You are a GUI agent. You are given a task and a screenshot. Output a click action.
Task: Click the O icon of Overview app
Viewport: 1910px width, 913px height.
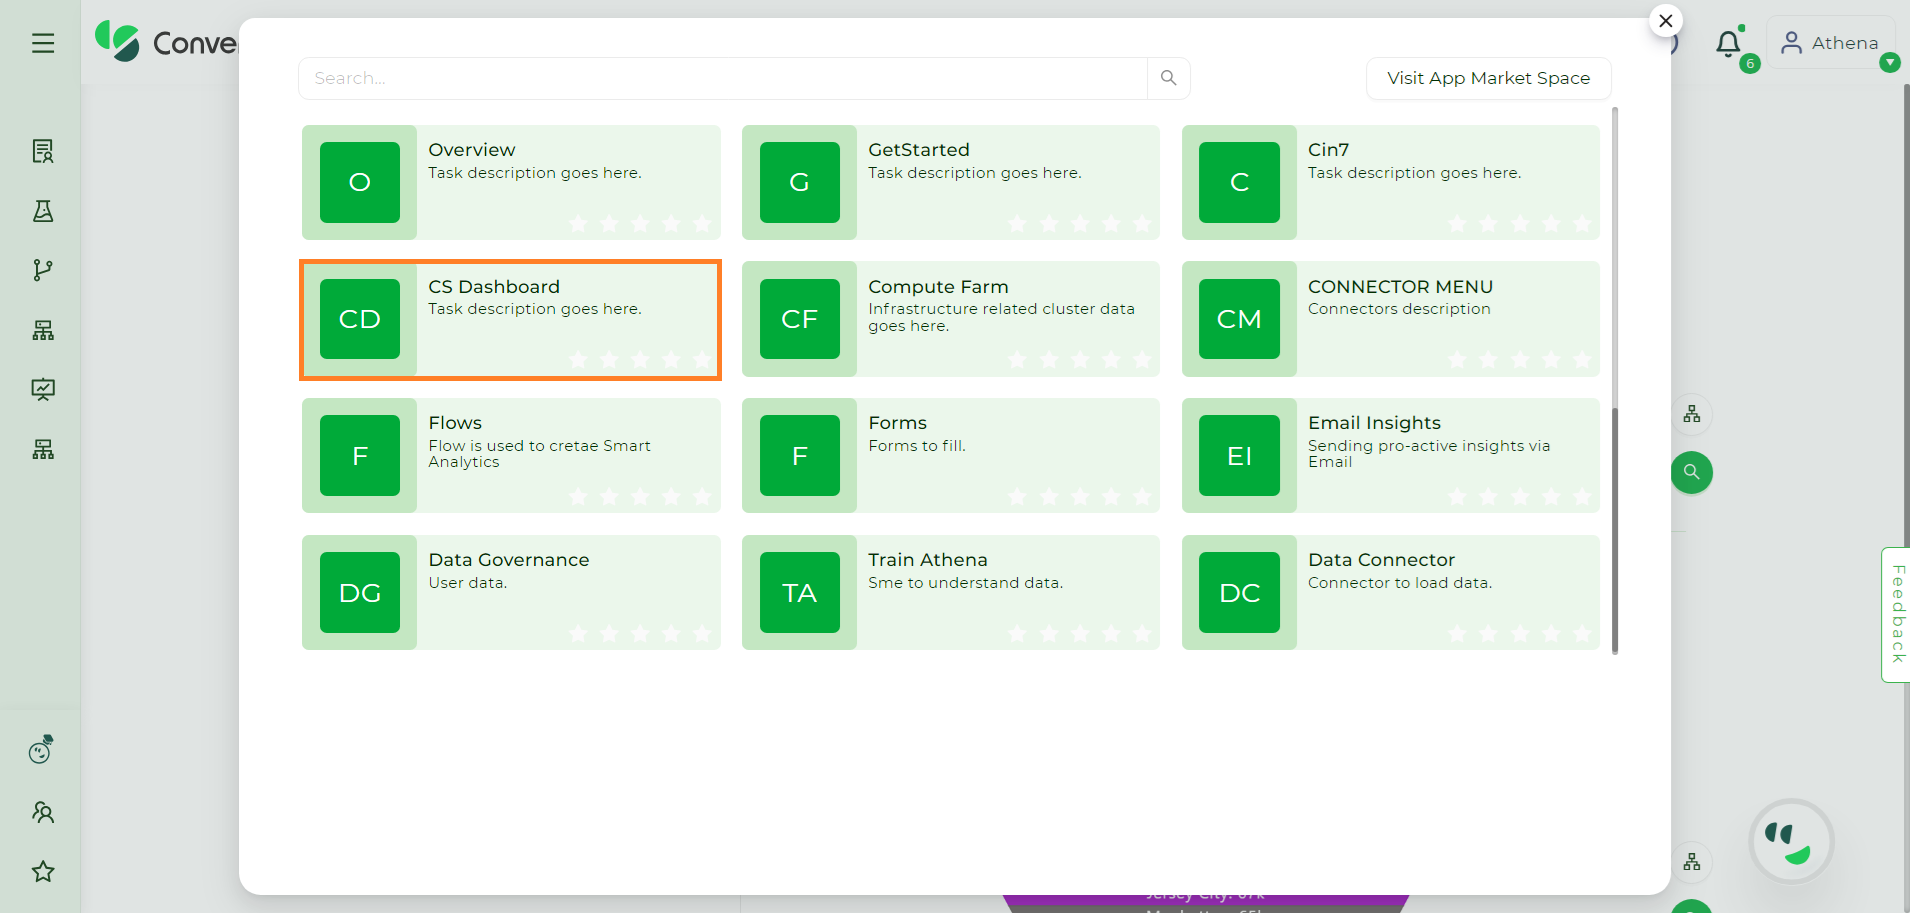click(360, 182)
